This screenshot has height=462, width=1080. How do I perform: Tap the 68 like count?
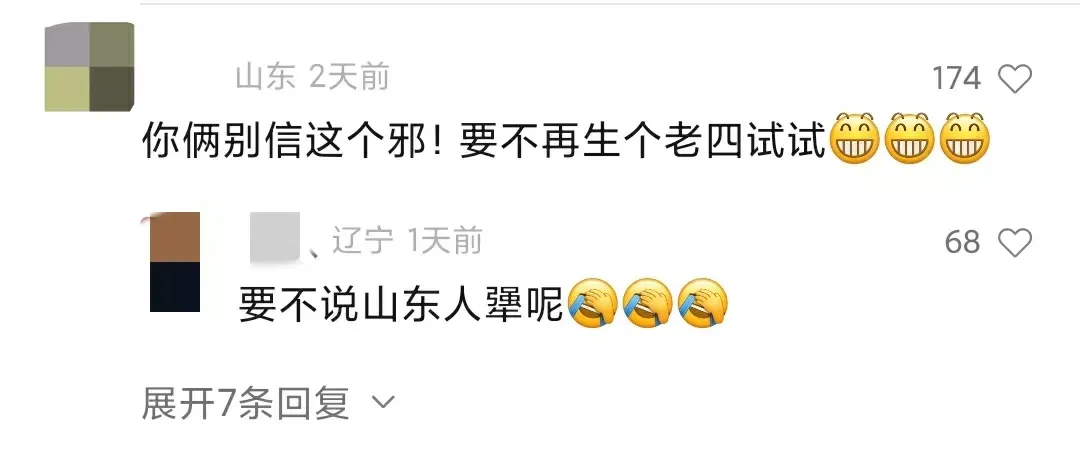point(962,242)
